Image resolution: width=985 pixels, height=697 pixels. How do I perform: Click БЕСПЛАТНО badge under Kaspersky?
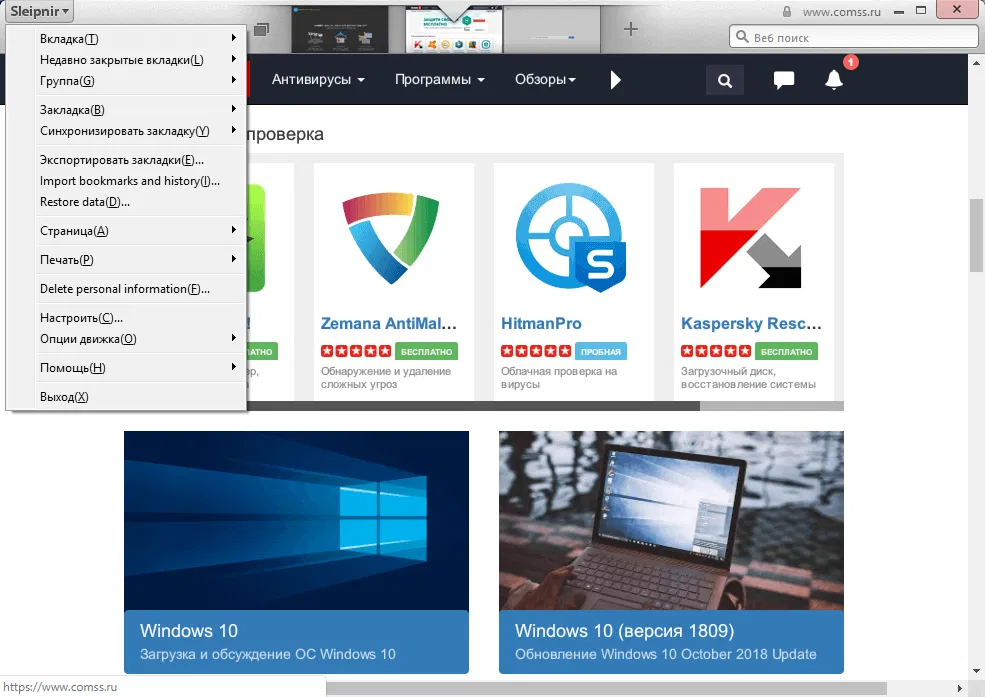point(786,352)
